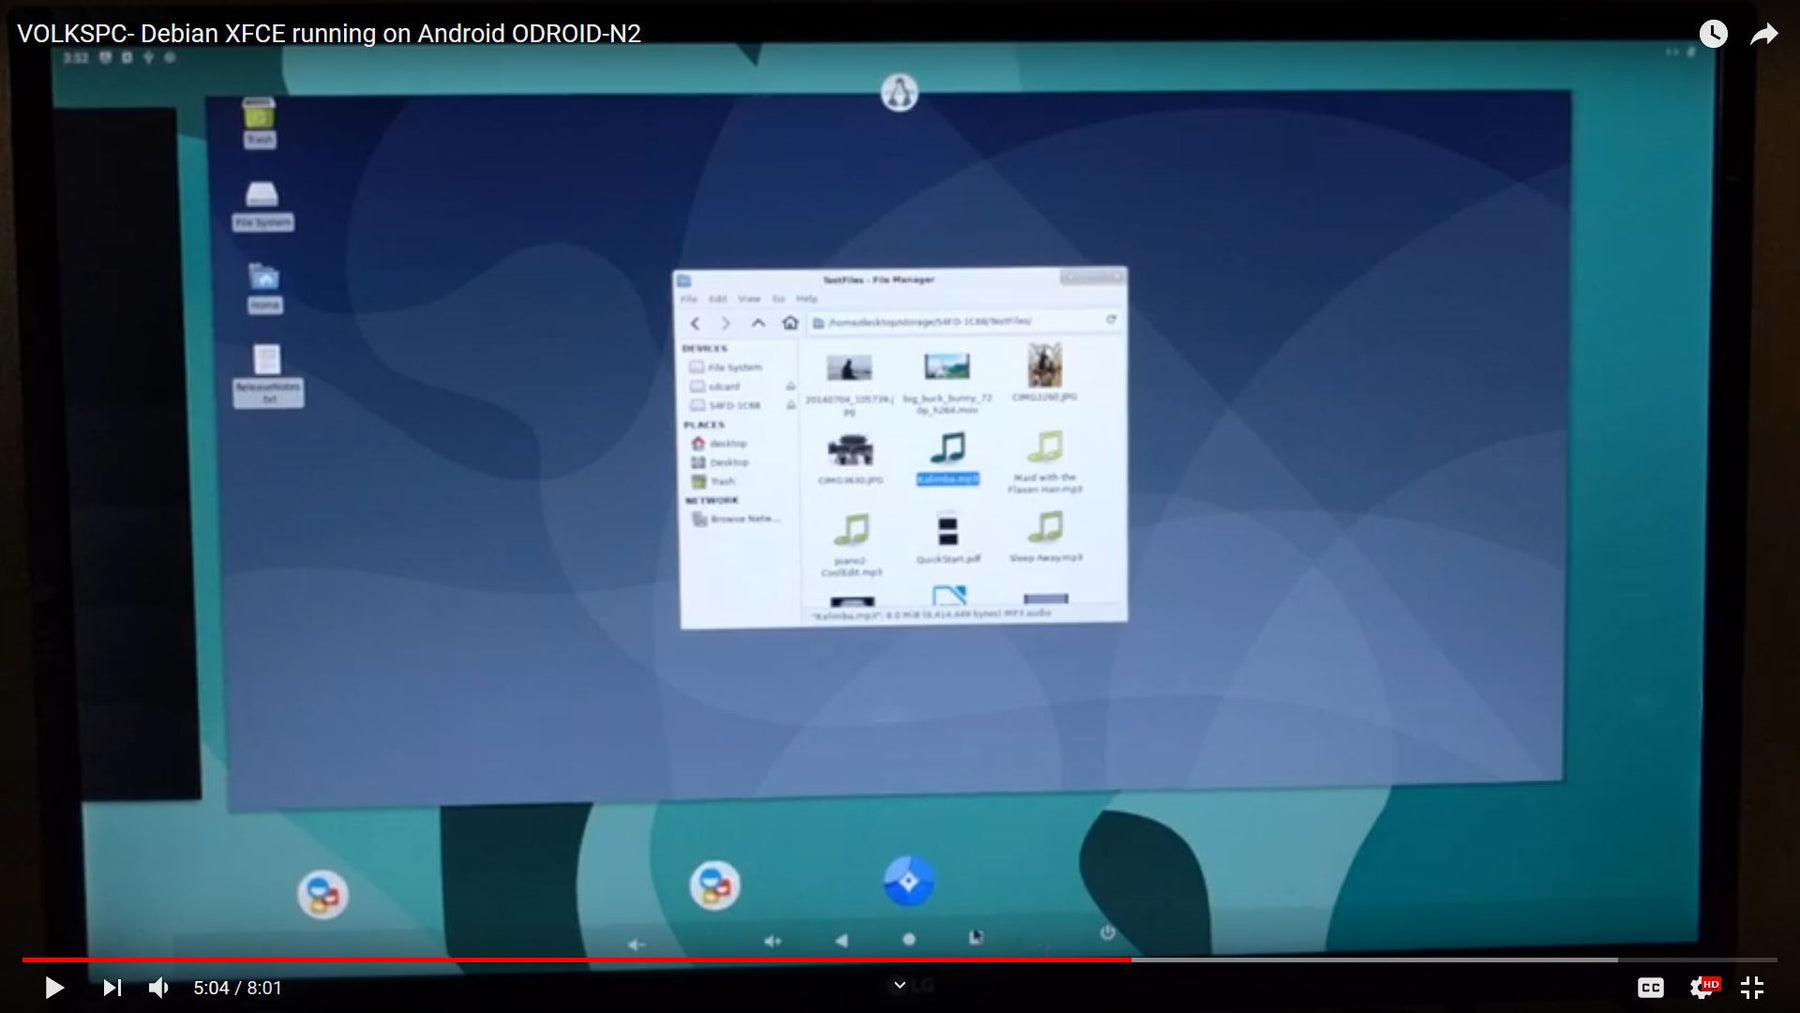Open the parent folder with the up arrow
This screenshot has width=1800, height=1013.
pyautogui.click(x=758, y=323)
